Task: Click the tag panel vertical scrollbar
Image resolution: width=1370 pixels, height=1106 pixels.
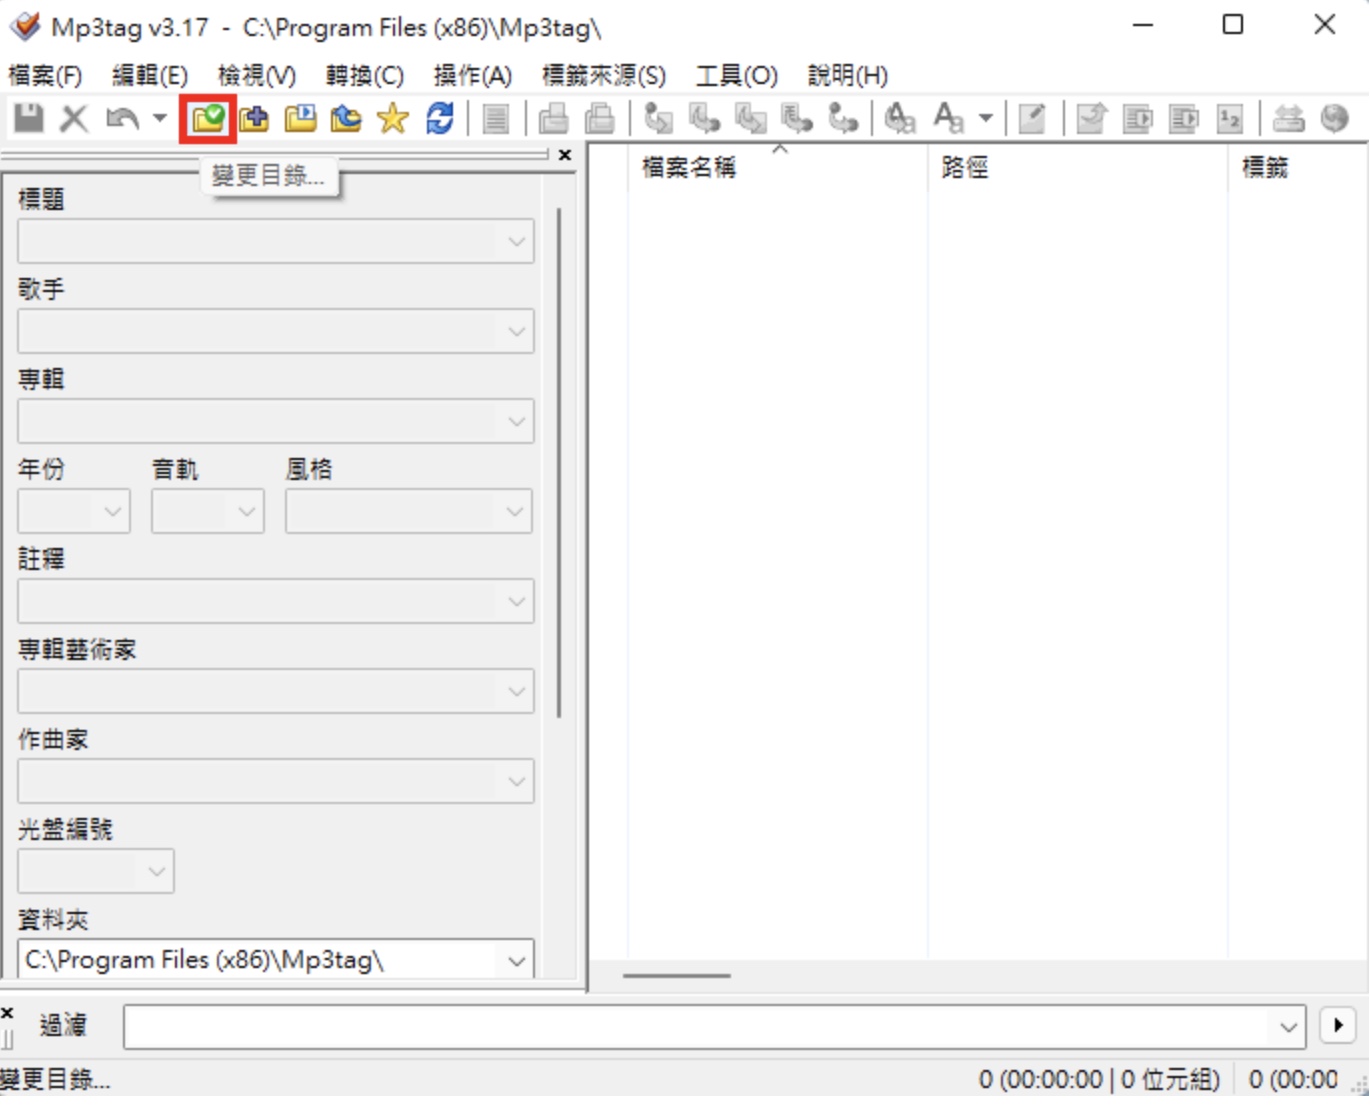Action: [x=559, y=461]
